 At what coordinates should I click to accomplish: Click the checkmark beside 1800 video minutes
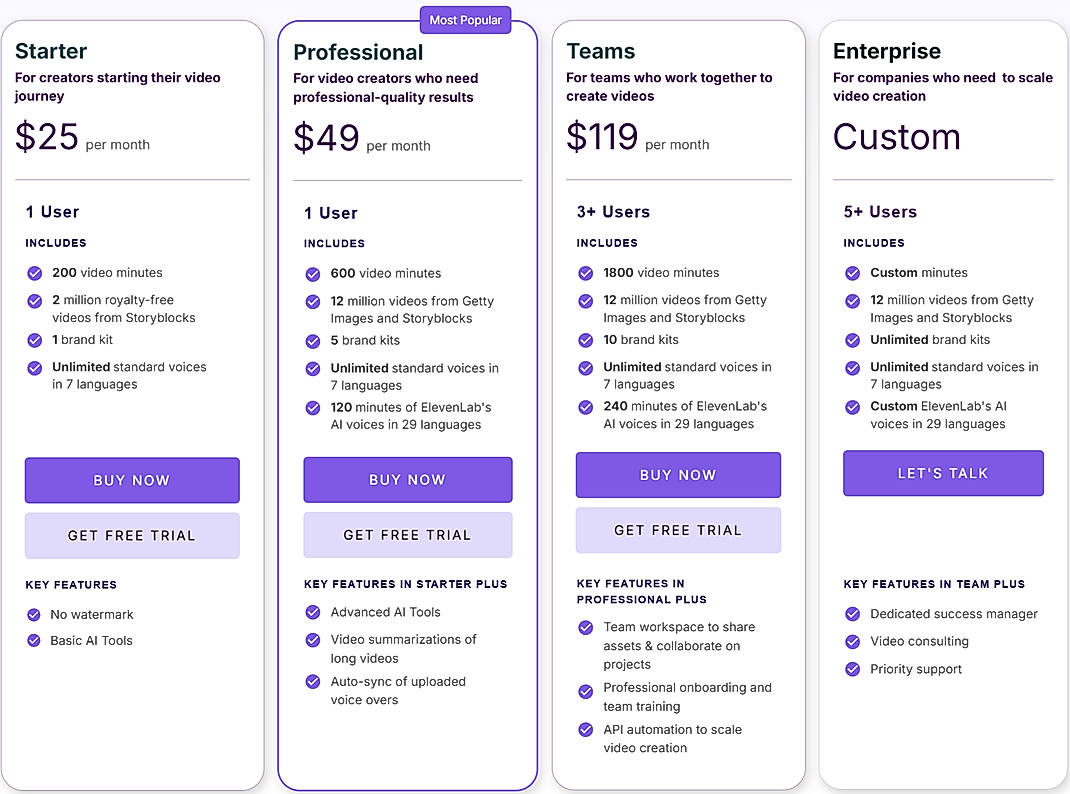coord(586,272)
